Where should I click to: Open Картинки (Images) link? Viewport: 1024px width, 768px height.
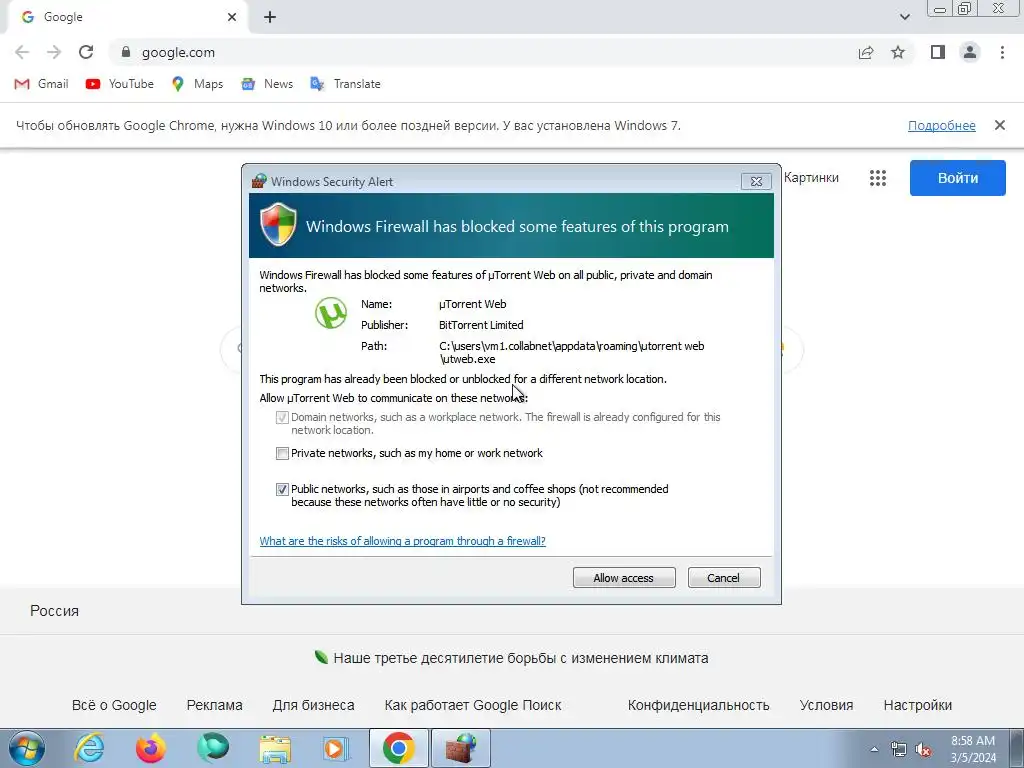811,178
